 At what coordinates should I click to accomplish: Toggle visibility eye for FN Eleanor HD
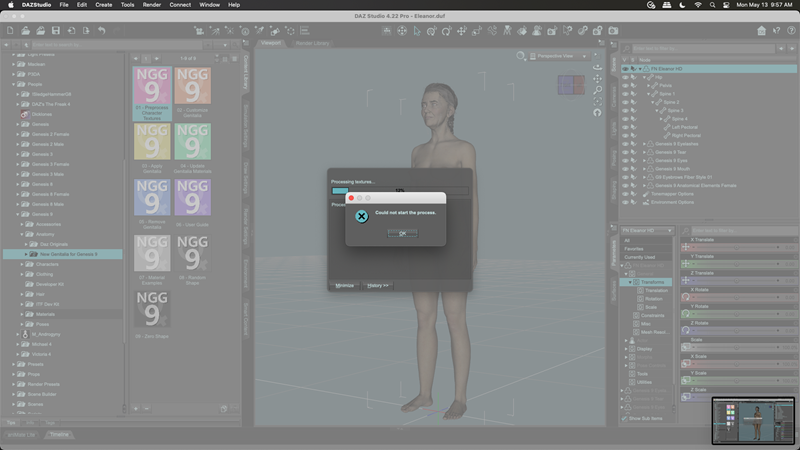tap(625, 69)
